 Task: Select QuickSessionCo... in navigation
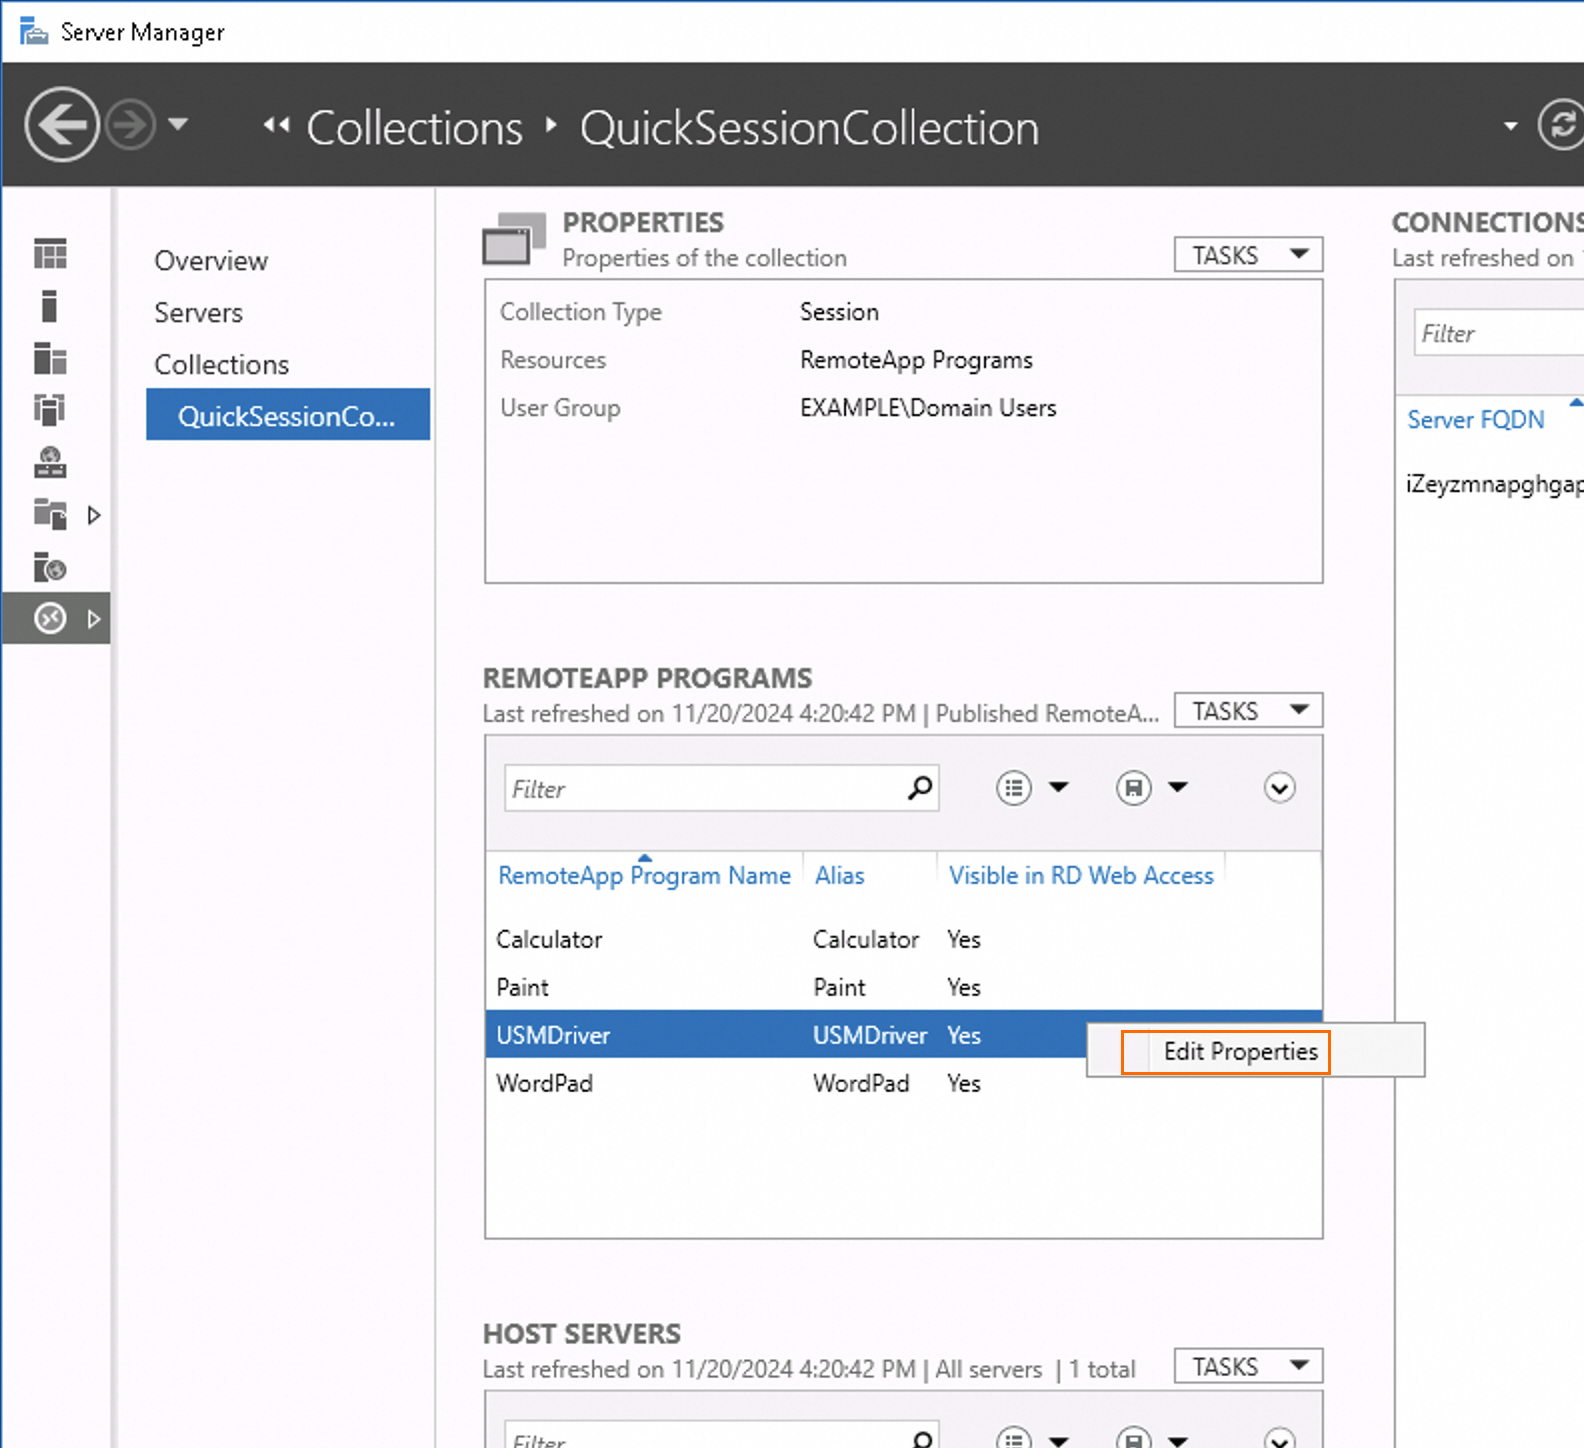288,414
